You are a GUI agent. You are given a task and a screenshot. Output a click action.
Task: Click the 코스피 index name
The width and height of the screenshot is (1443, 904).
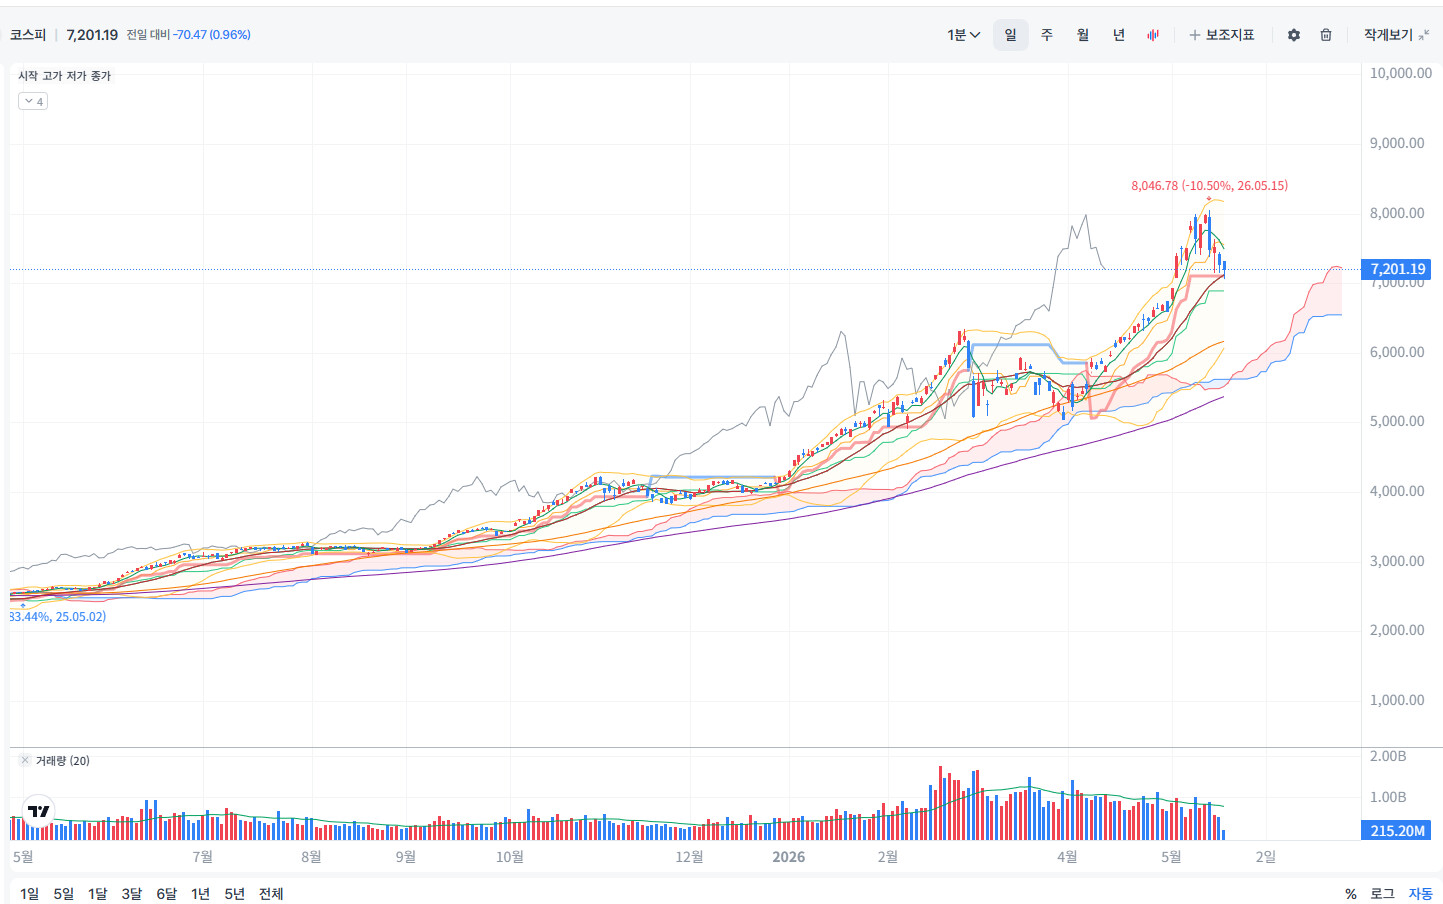coord(28,35)
